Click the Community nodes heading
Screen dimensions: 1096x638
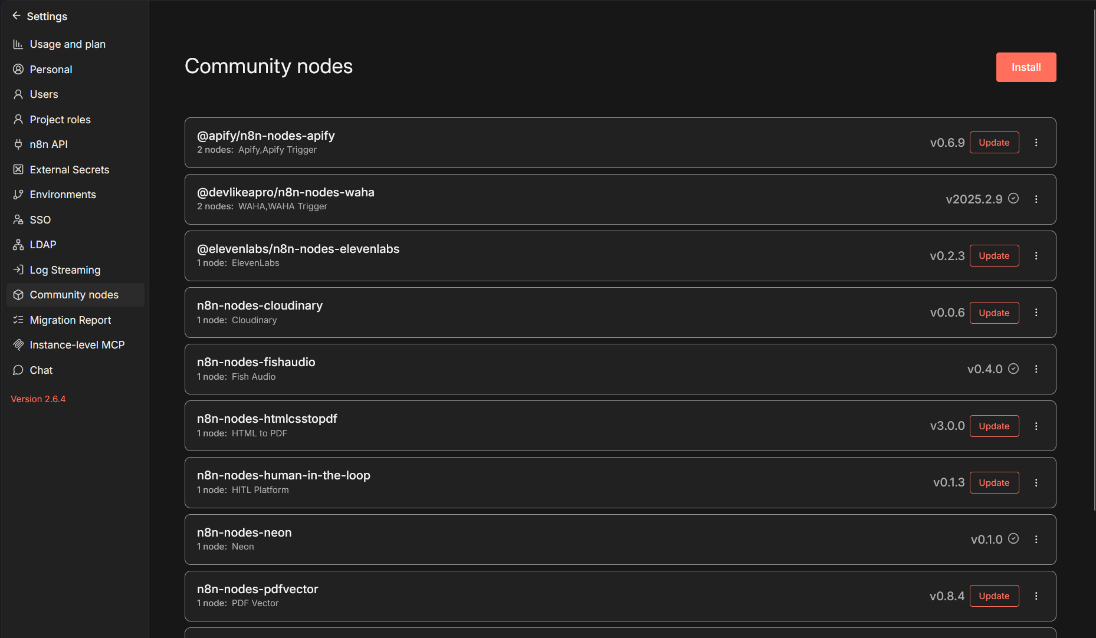[x=268, y=66]
